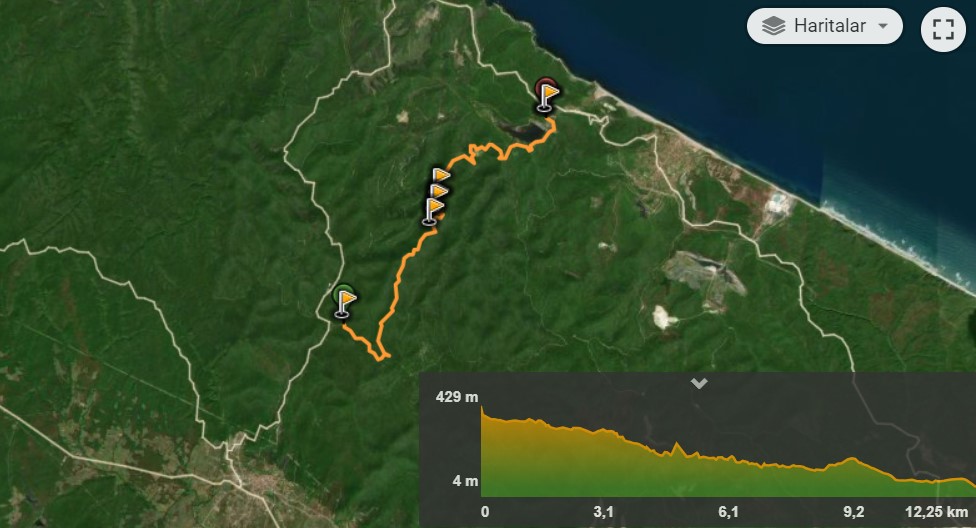Screen dimensions: 976x528
Task: Select the red finish flag marker
Action: click(x=547, y=95)
